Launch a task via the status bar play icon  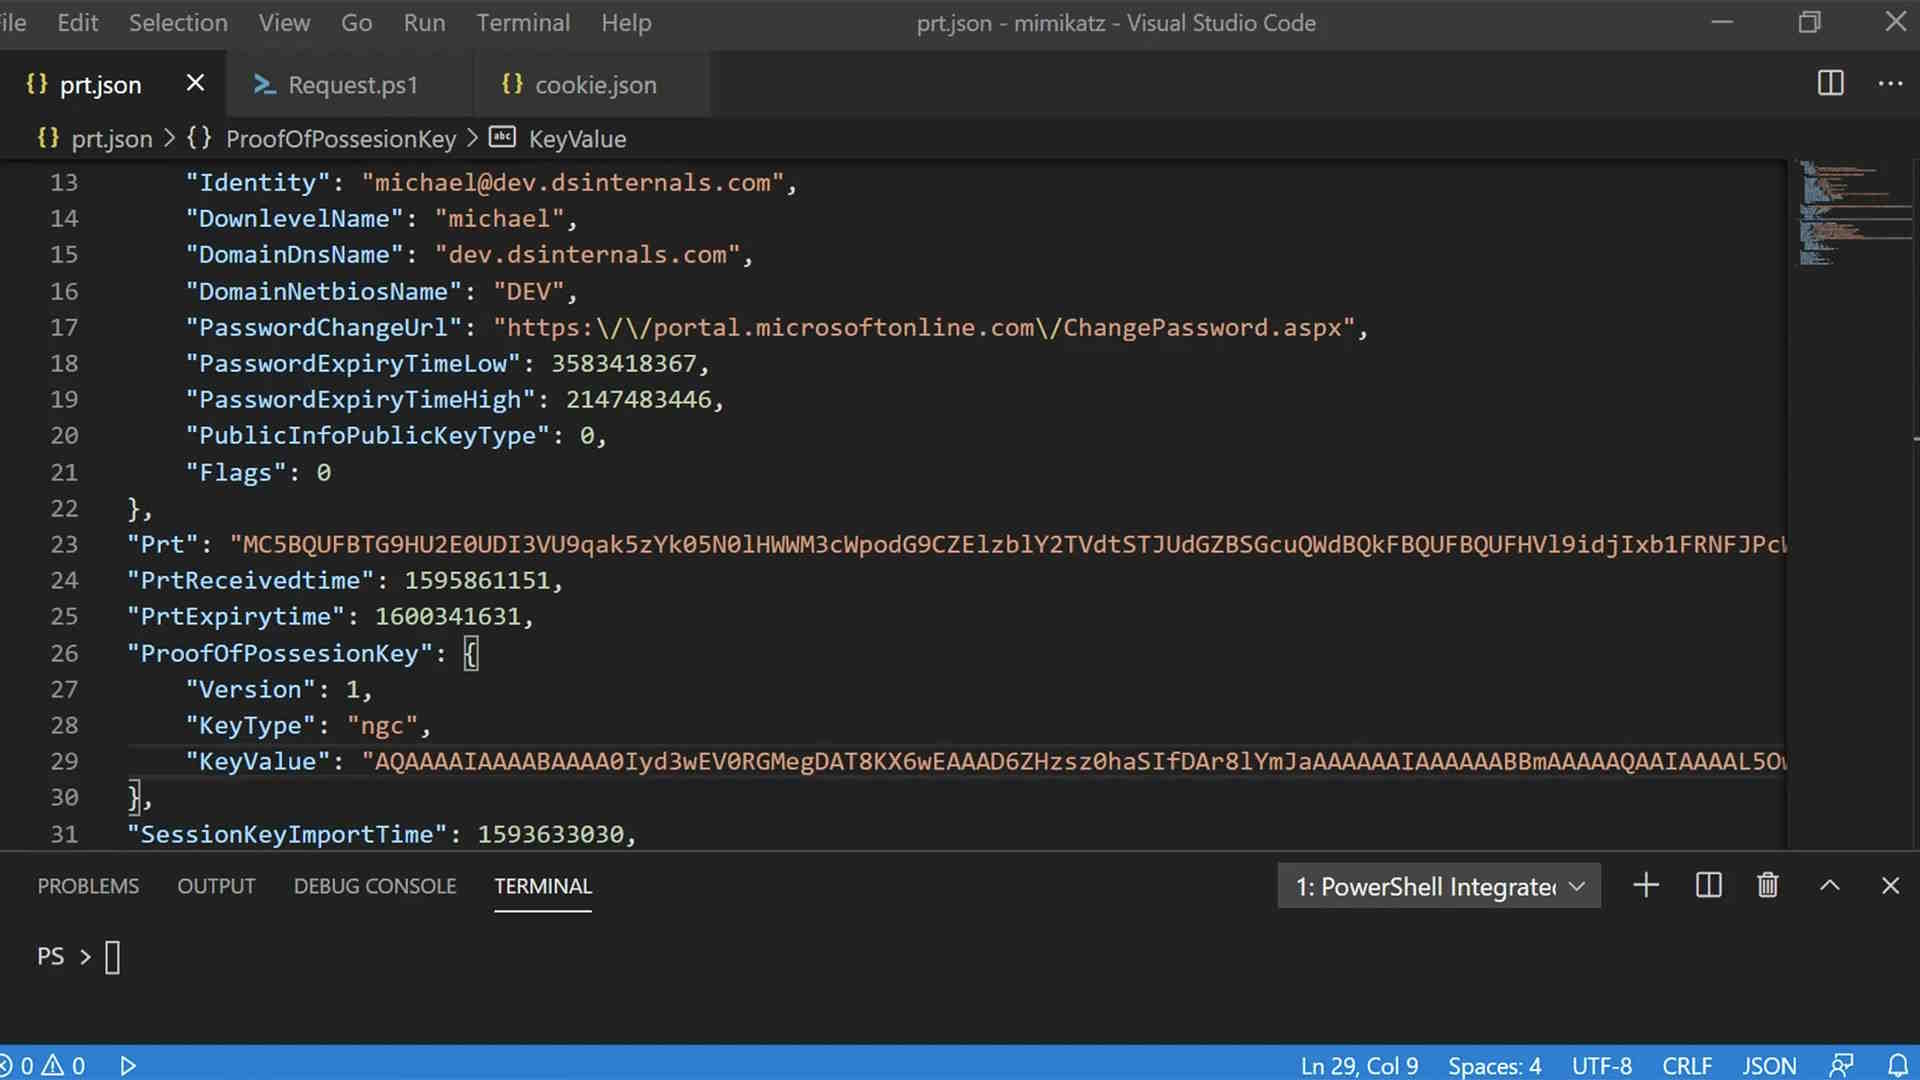[127, 1065]
